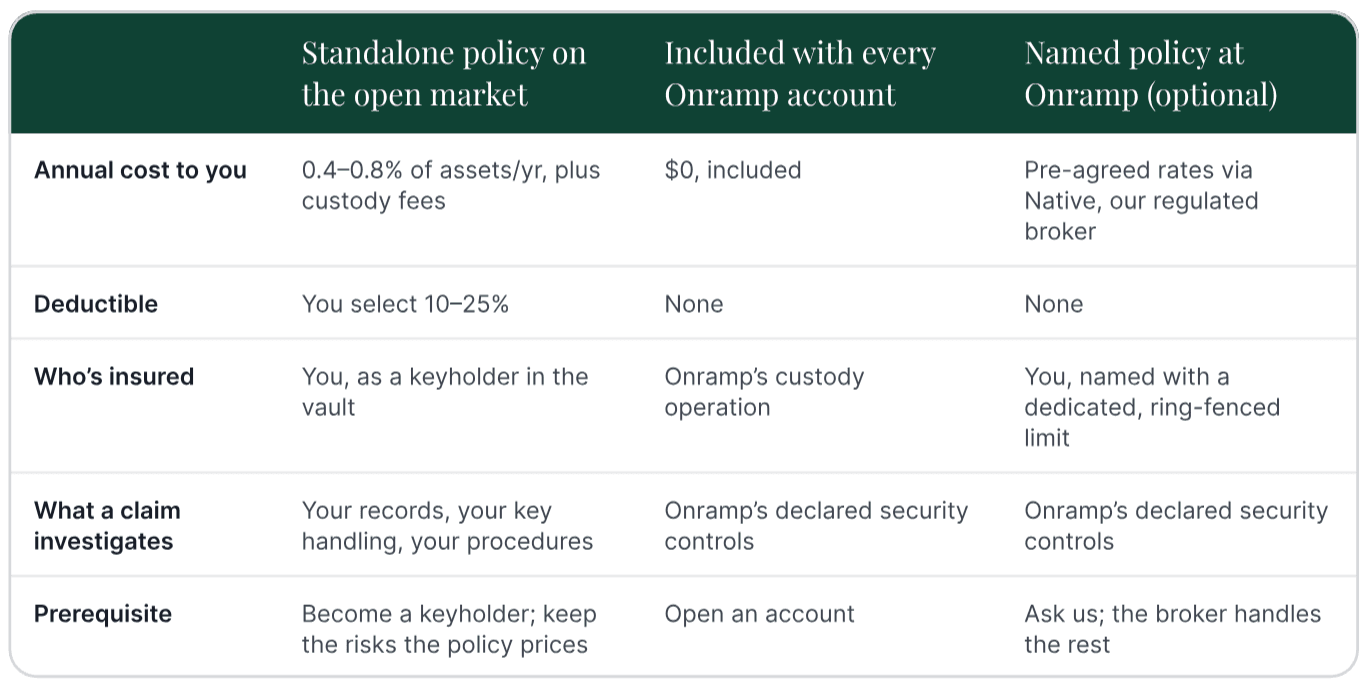
Task: Select the 'Included with every Onramp account' header
Action: pyautogui.click(x=800, y=73)
